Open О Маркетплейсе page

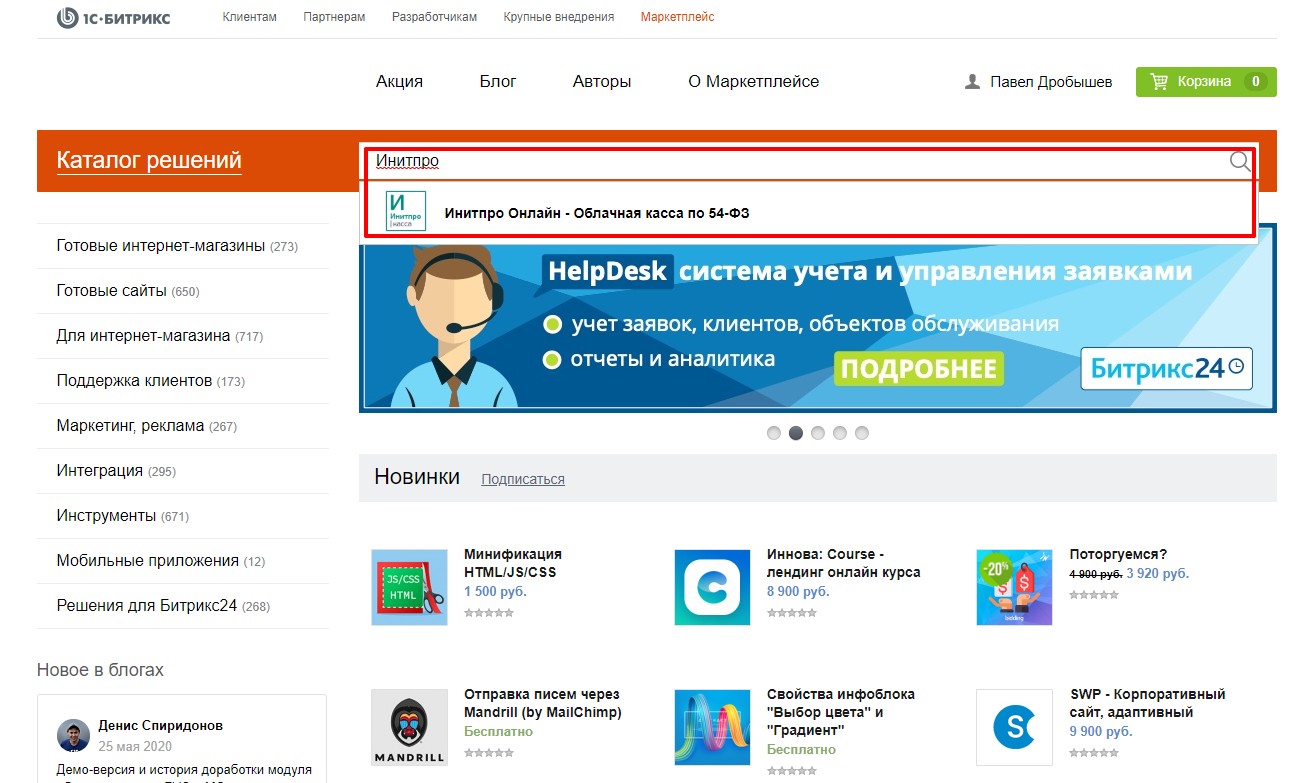coord(753,82)
